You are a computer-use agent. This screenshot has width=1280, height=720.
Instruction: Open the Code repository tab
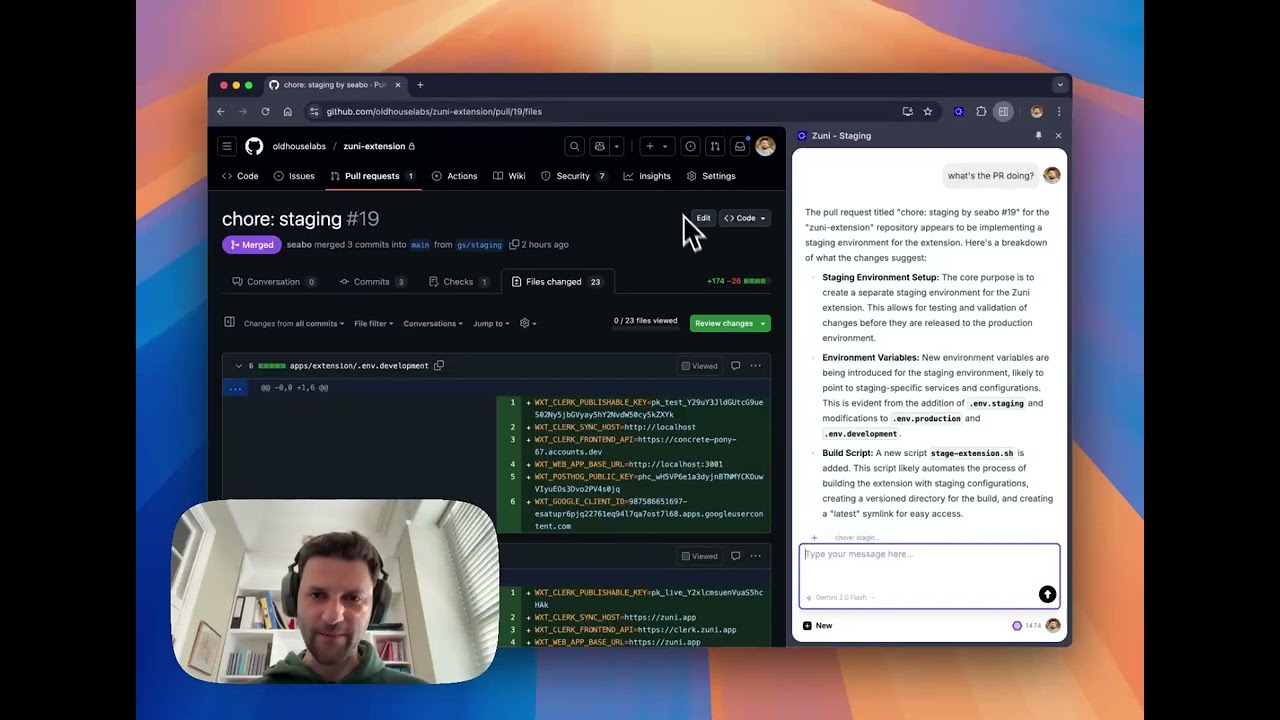(x=241, y=176)
